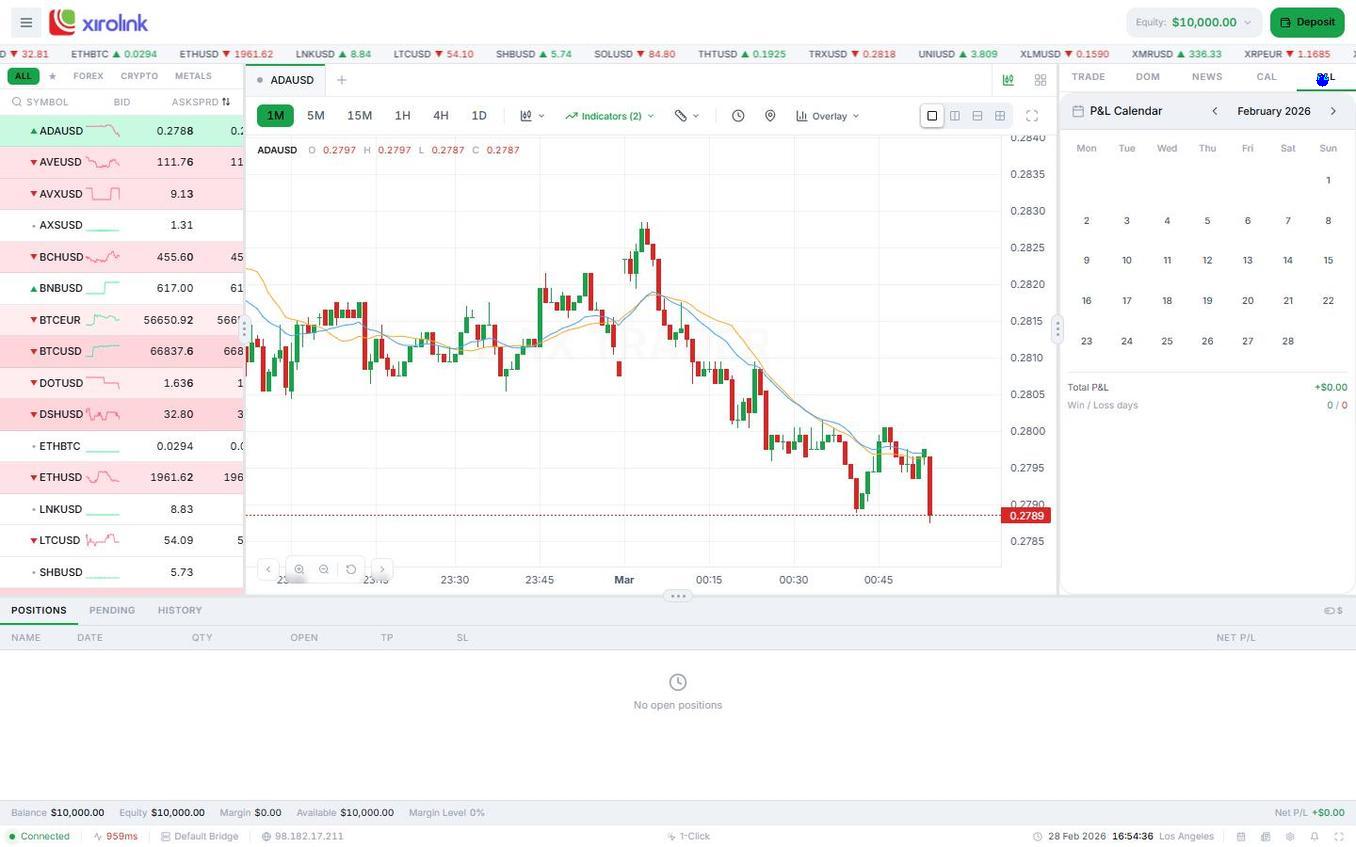The width and height of the screenshot is (1356, 847).
Task: Open the calendar icon in status bar
Action: [x=1241, y=837]
